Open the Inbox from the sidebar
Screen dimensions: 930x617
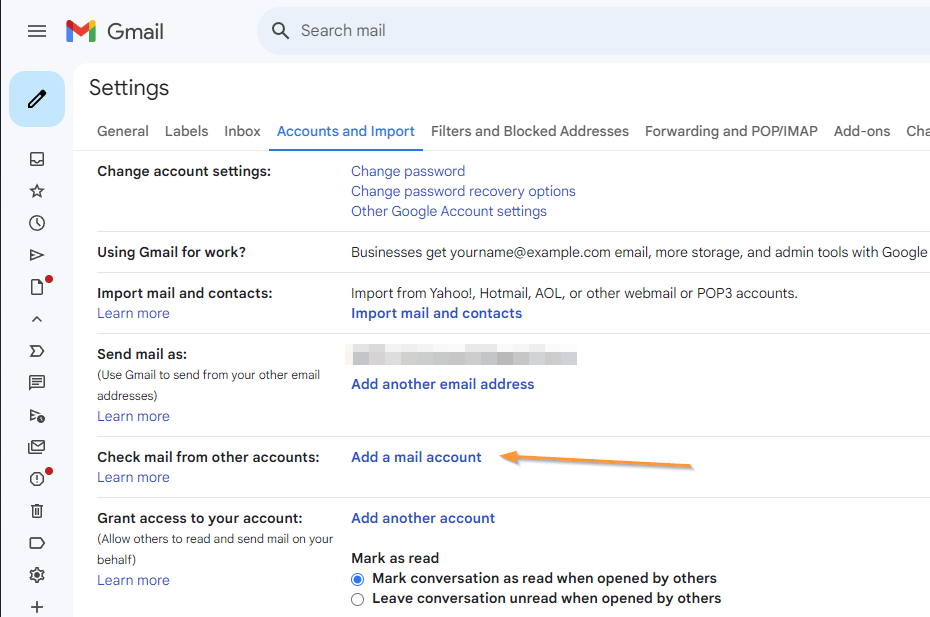tap(37, 159)
